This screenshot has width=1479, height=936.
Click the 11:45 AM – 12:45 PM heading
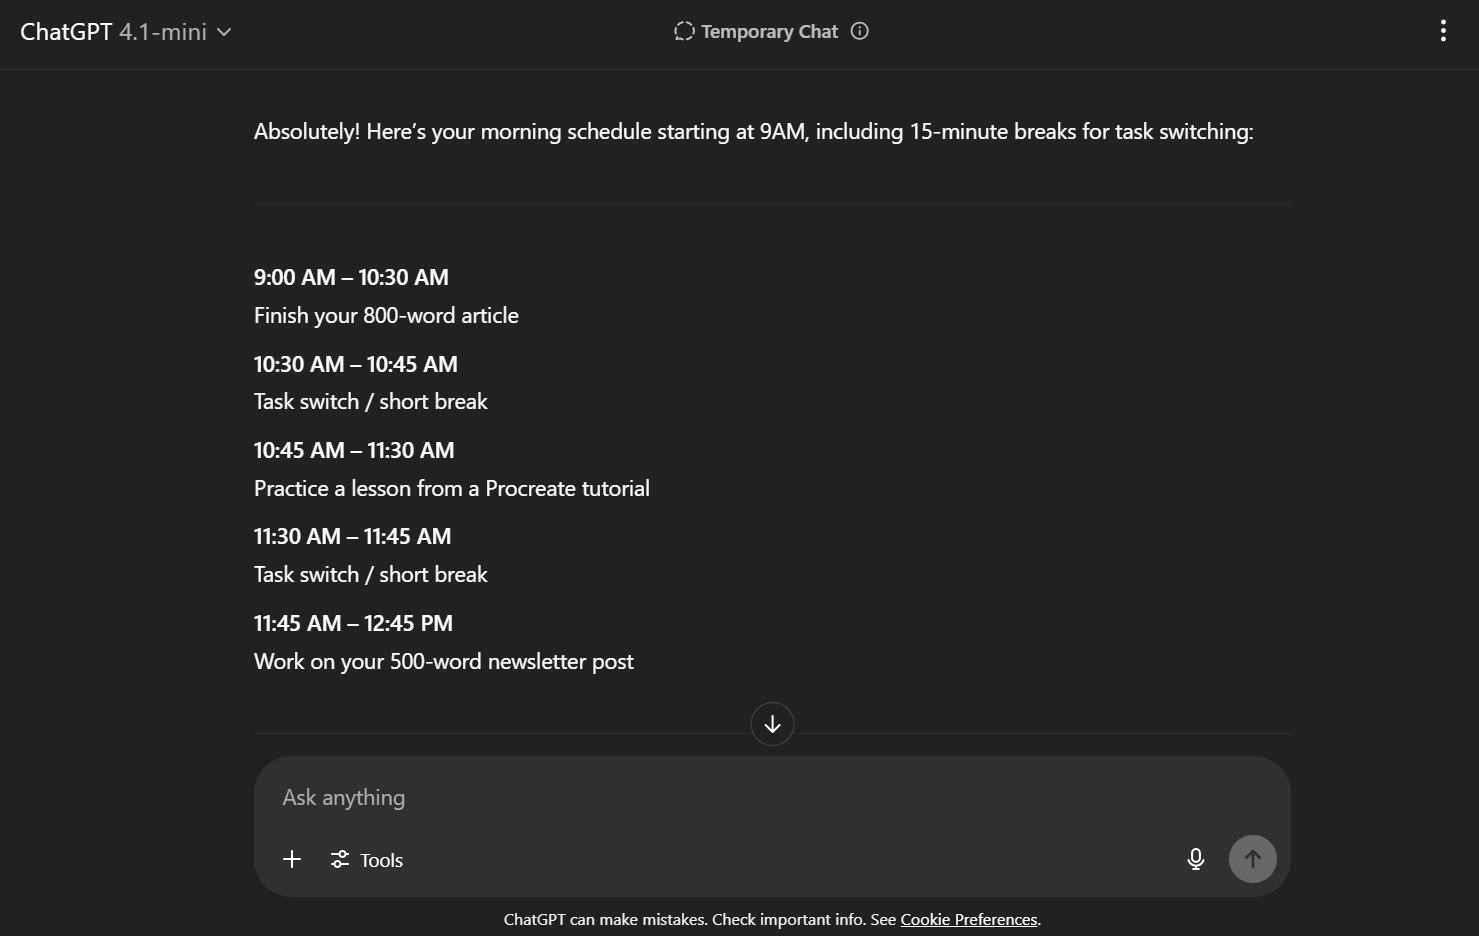(353, 623)
